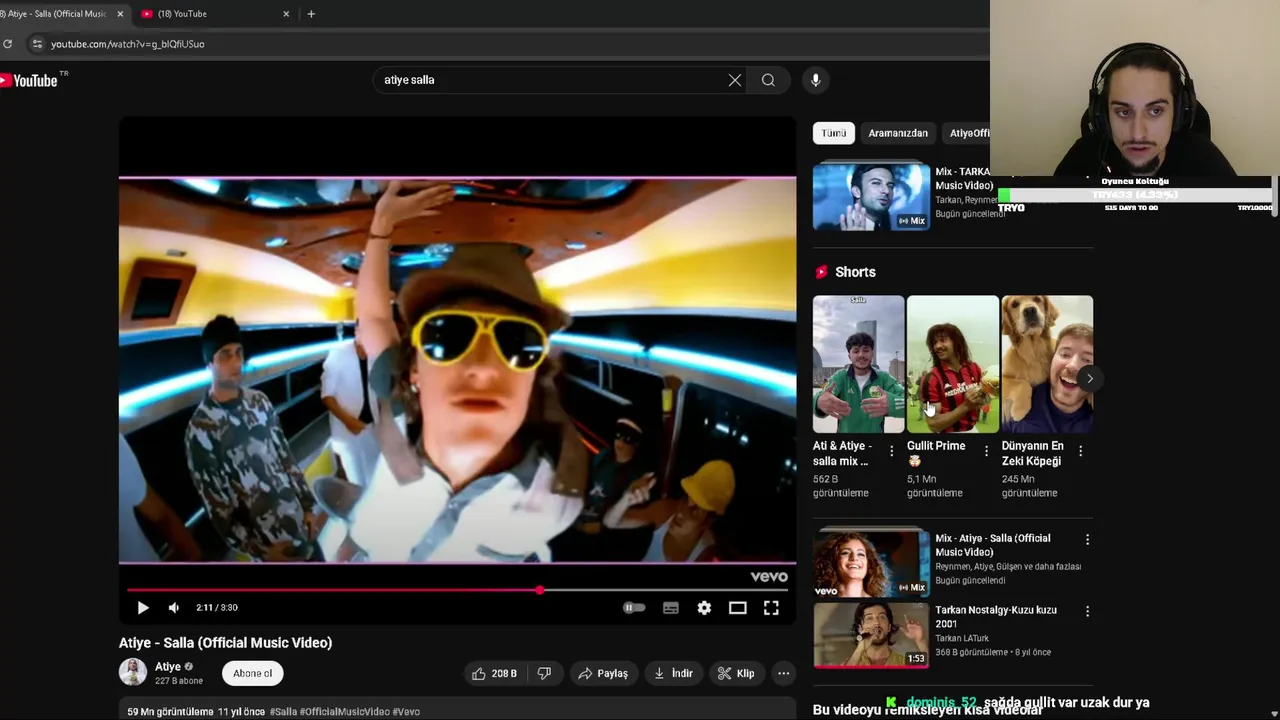The width and height of the screenshot is (1280, 720).
Task: Show next shorts with arrow
Action: click(1089, 378)
